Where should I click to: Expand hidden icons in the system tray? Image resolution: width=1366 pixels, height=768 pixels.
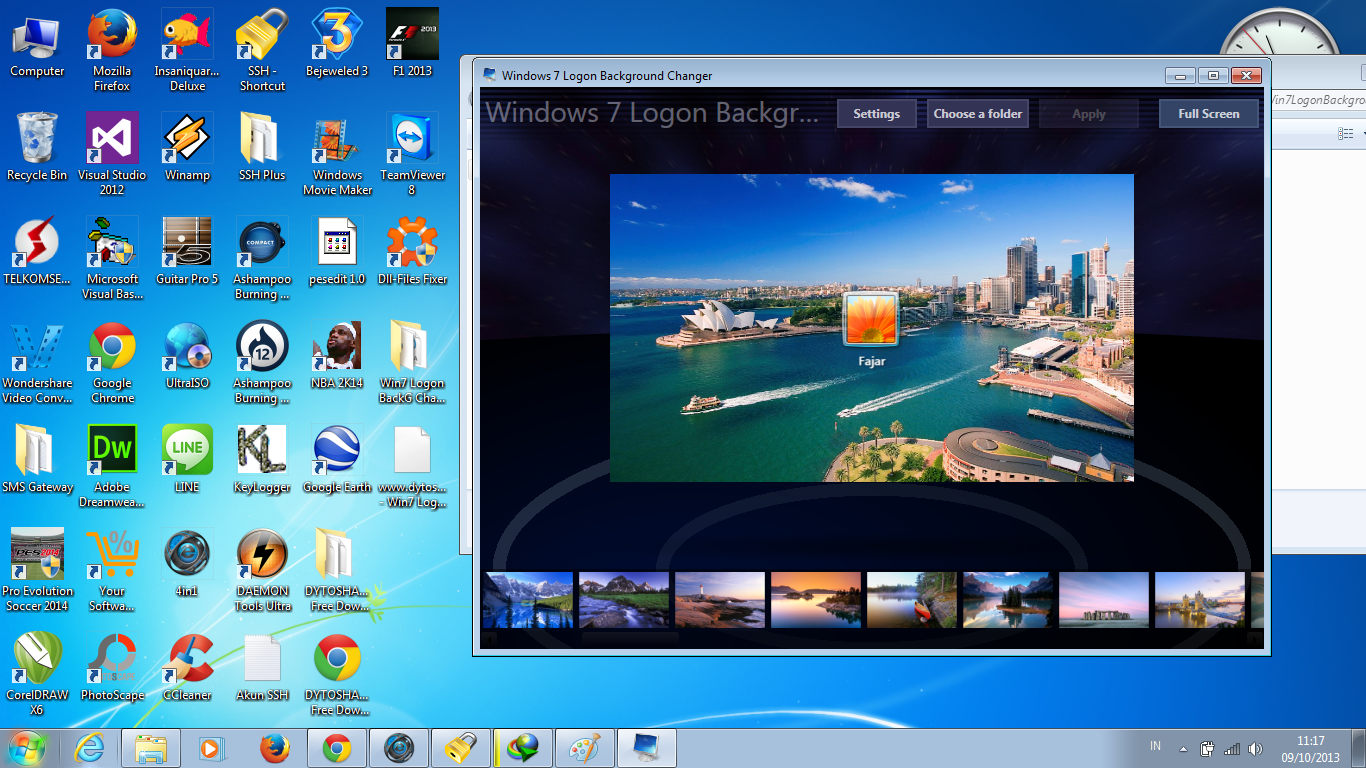(1184, 747)
